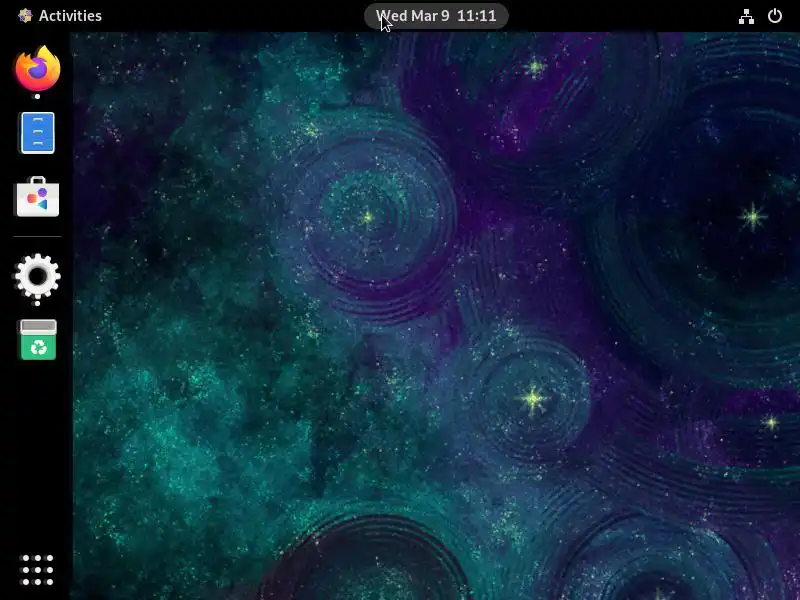This screenshot has width=800, height=600.
Task: Open Settings gear icon in the dock
Action: (x=38, y=276)
